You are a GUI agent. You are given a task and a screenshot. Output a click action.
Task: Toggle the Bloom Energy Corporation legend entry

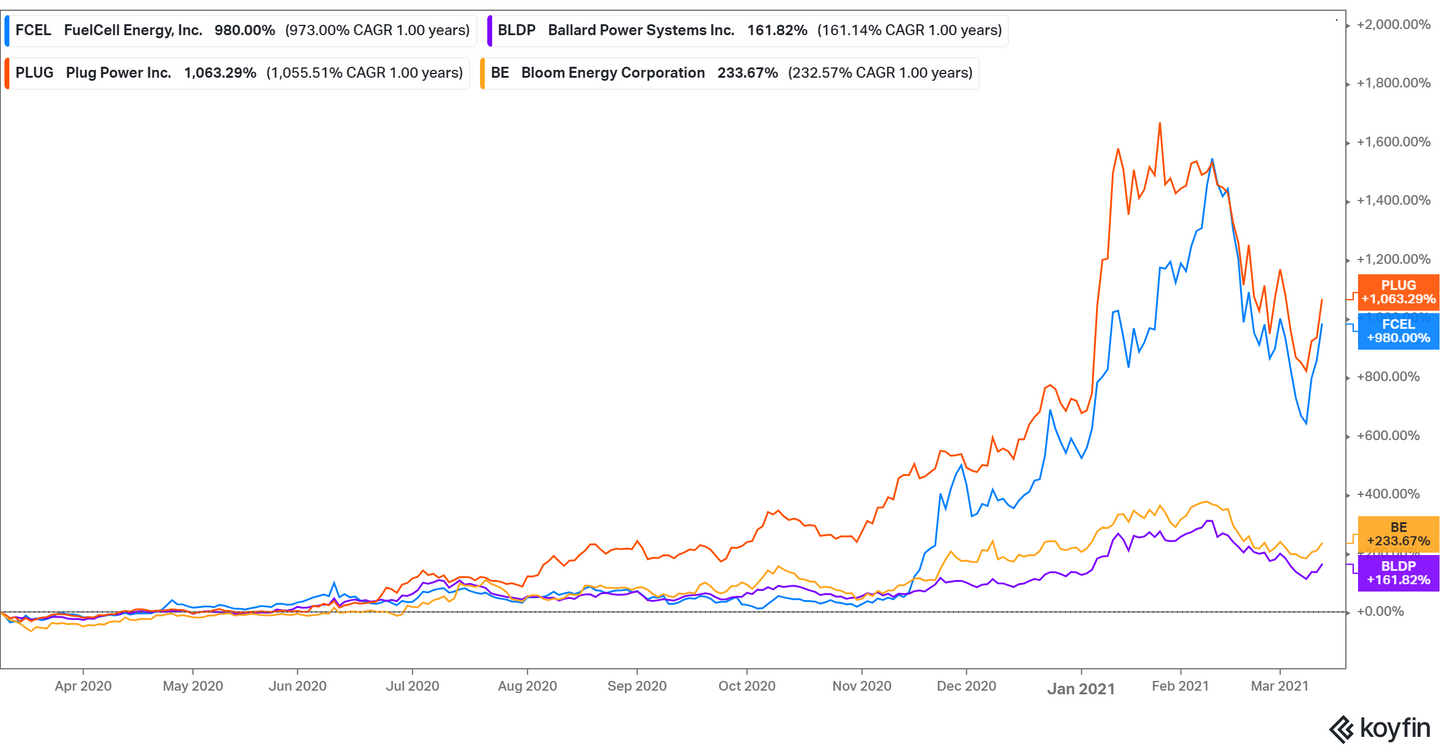[x=611, y=72]
